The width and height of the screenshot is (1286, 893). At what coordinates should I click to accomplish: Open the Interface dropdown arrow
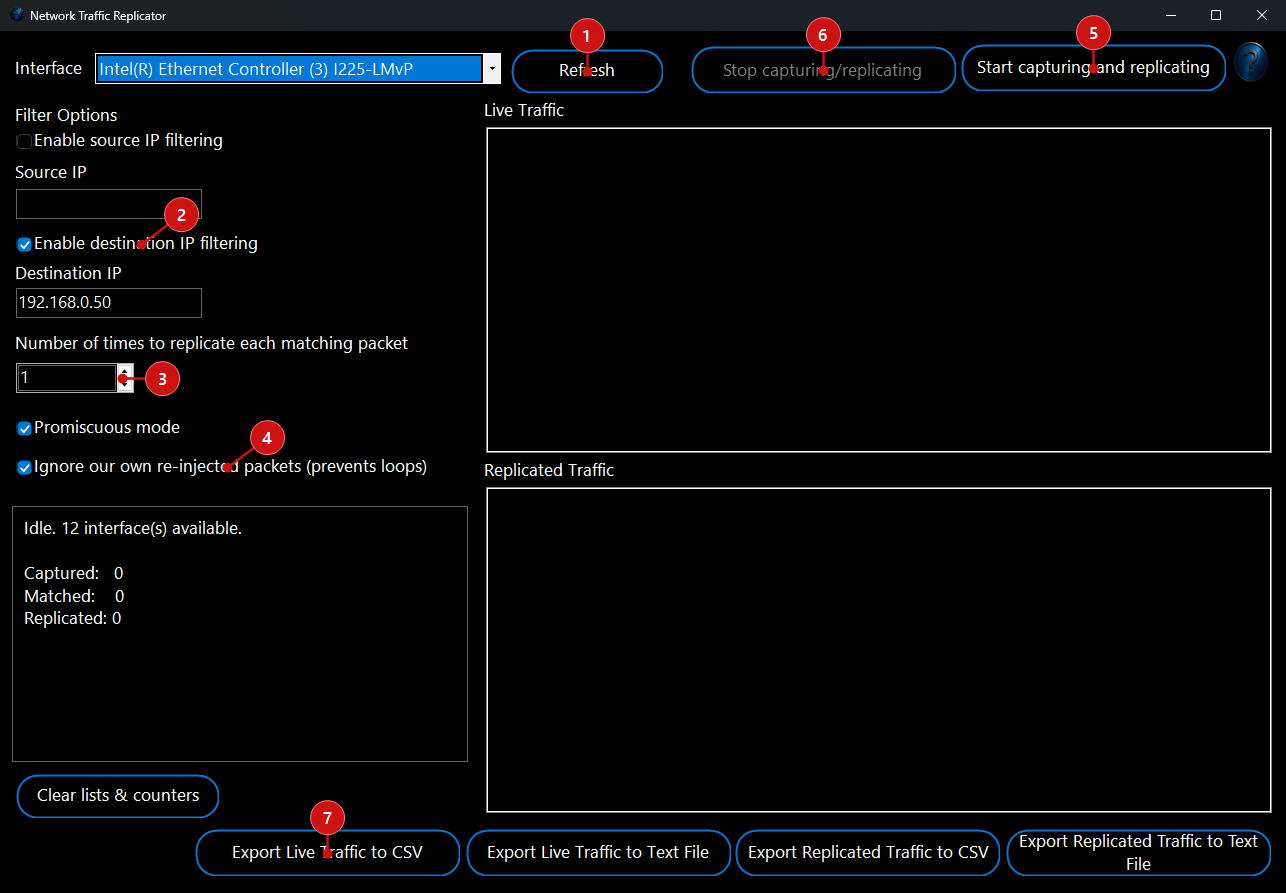(x=492, y=69)
